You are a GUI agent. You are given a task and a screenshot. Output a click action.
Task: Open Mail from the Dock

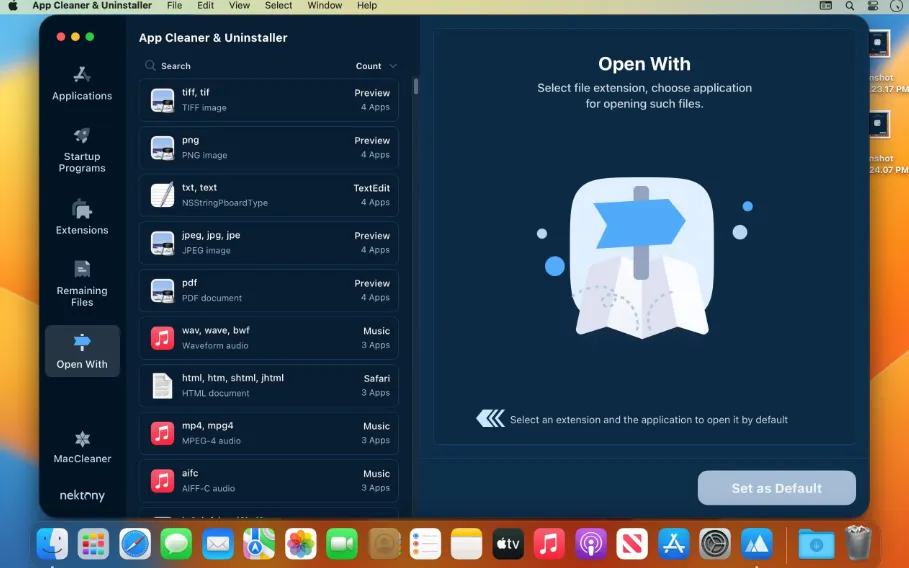click(218, 544)
